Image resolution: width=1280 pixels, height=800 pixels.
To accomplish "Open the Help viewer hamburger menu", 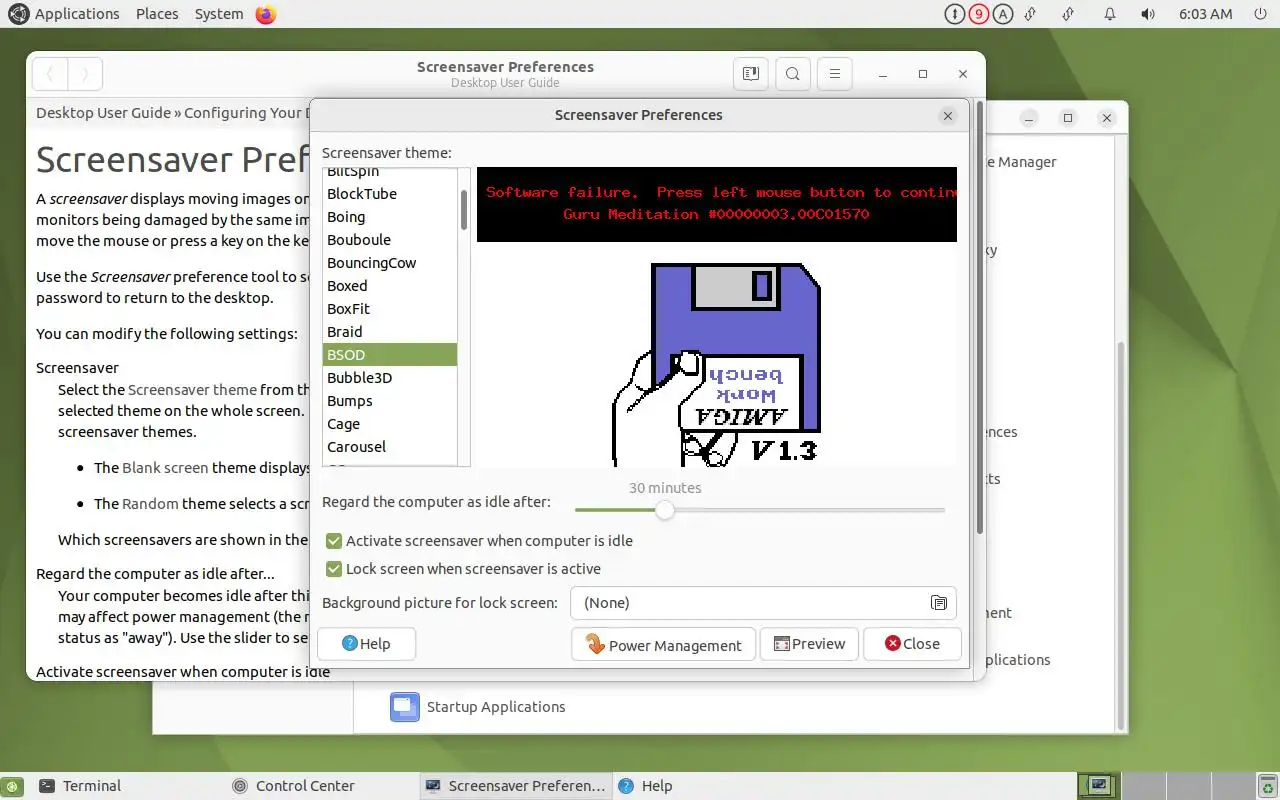I will point(835,74).
